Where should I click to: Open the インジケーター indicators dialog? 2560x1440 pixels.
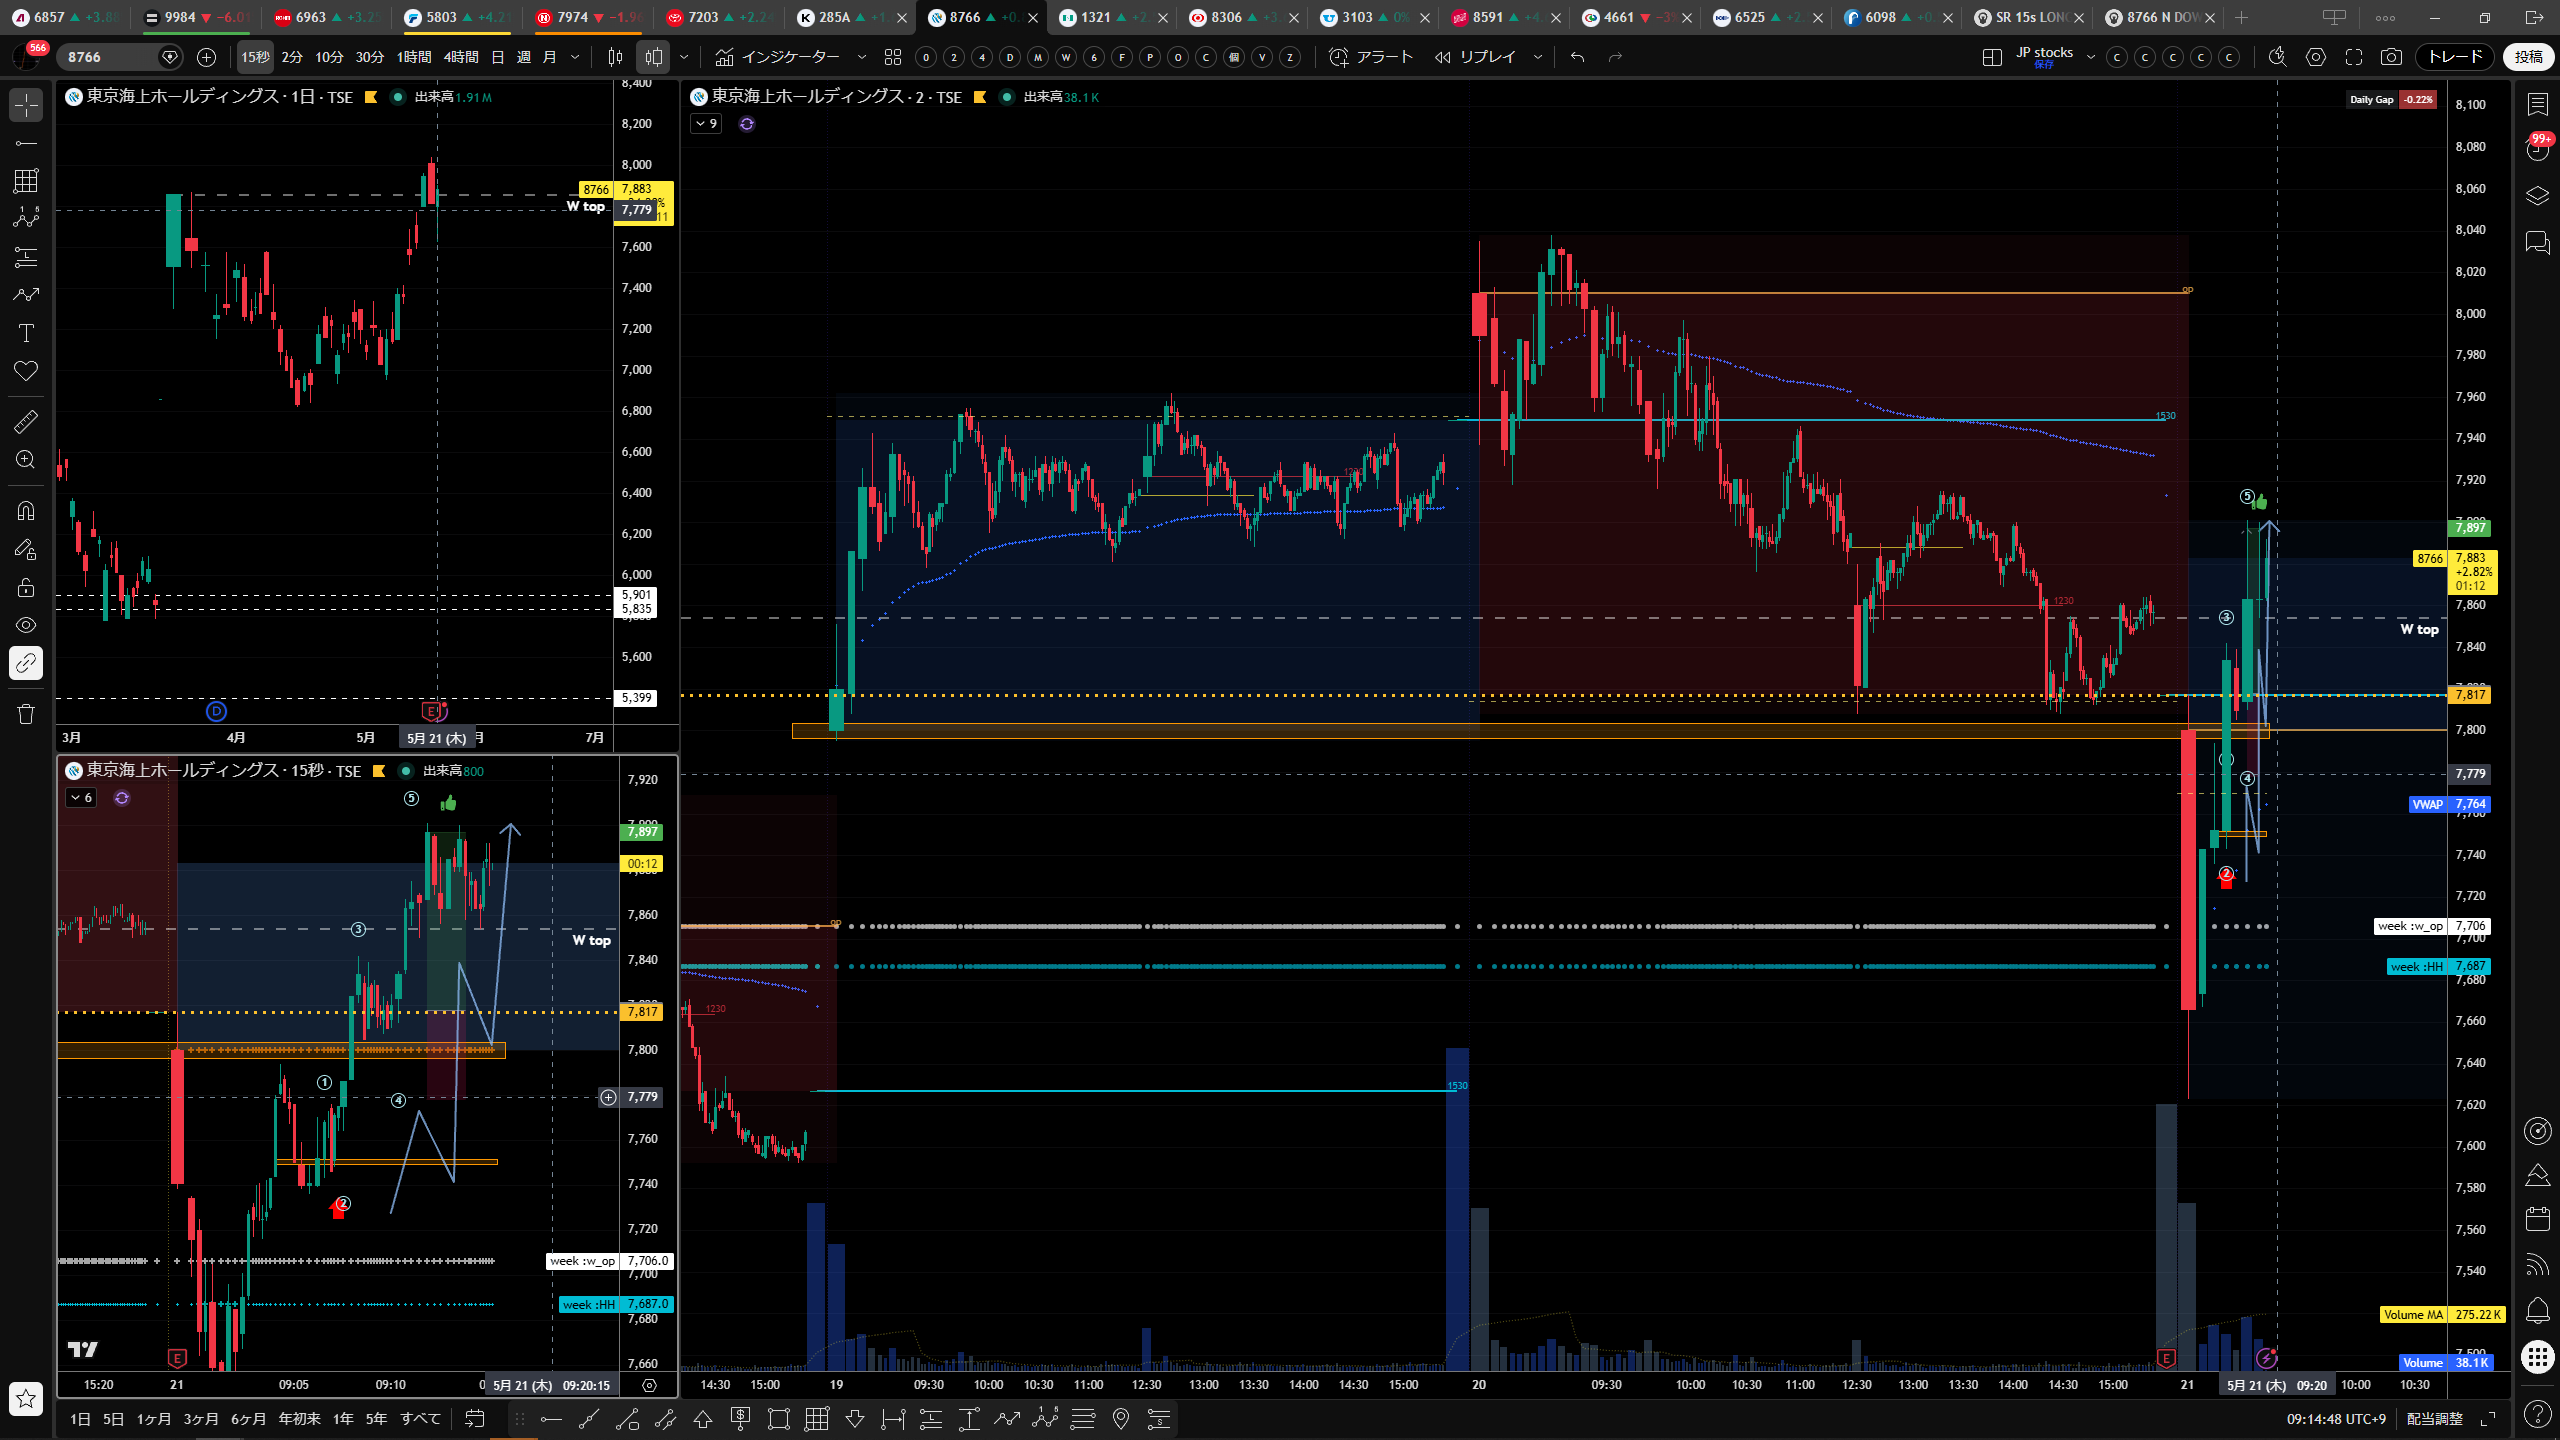pos(778,57)
